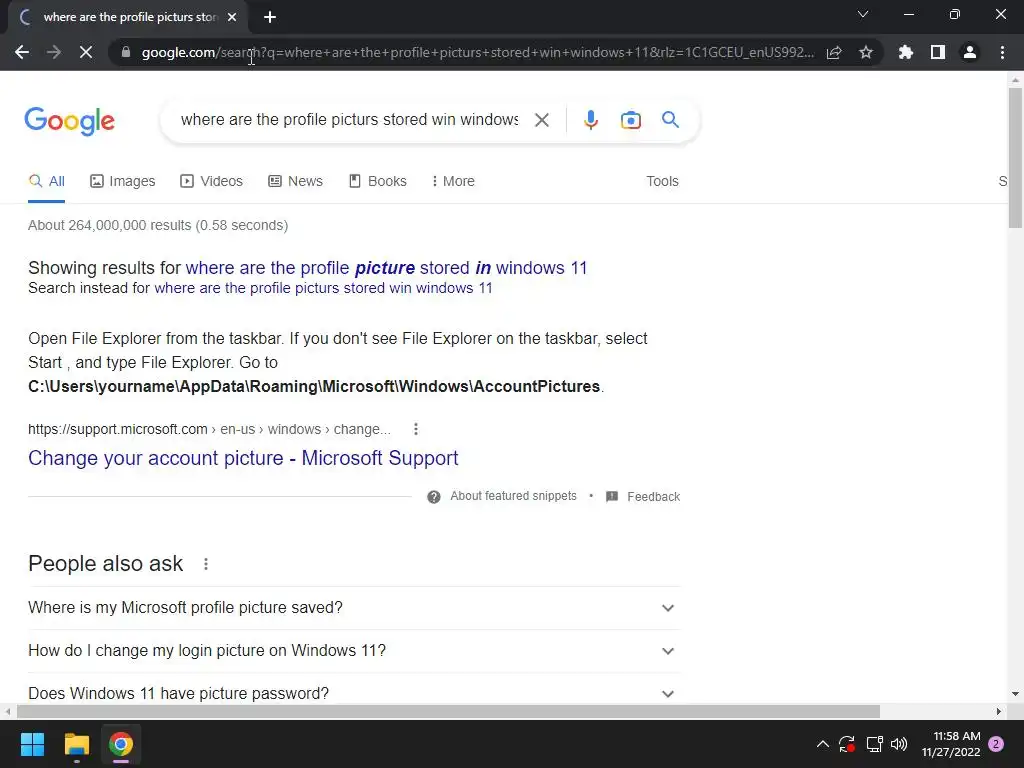Select the AccountPictures folder path text

(x=314, y=387)
